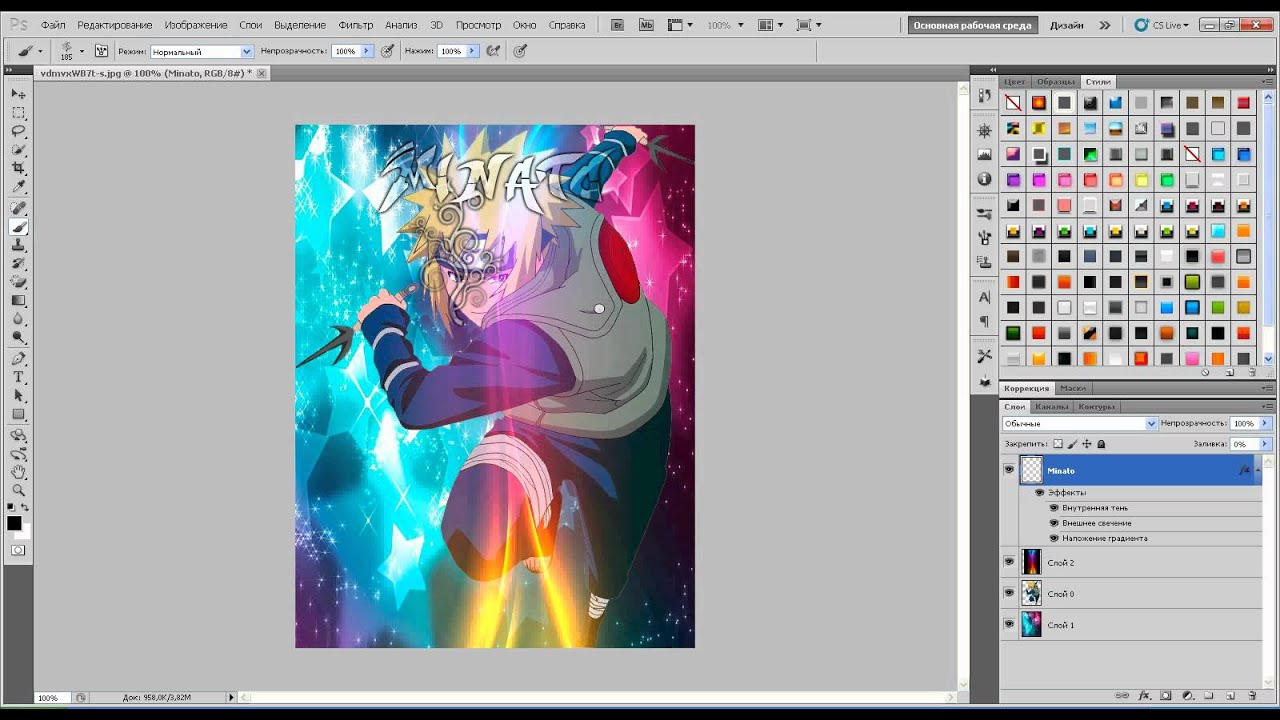Toggle the Наложение градиента effect visibility

click(x=1054, y=538)
